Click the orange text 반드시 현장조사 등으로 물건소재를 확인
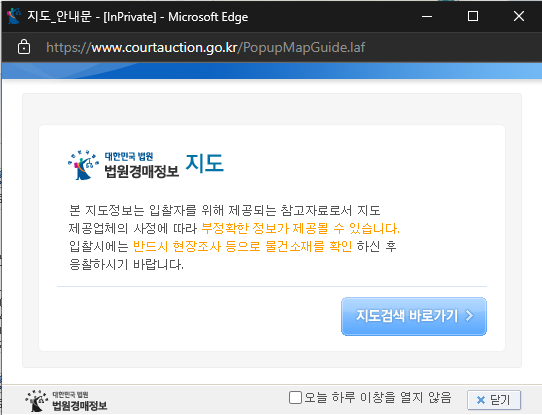 [243, 246]
